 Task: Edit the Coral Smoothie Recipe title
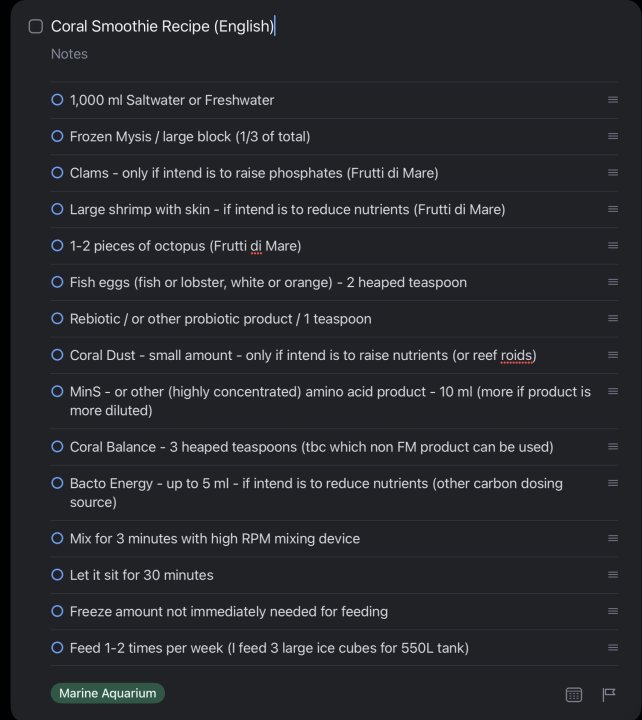pos(162,27)
